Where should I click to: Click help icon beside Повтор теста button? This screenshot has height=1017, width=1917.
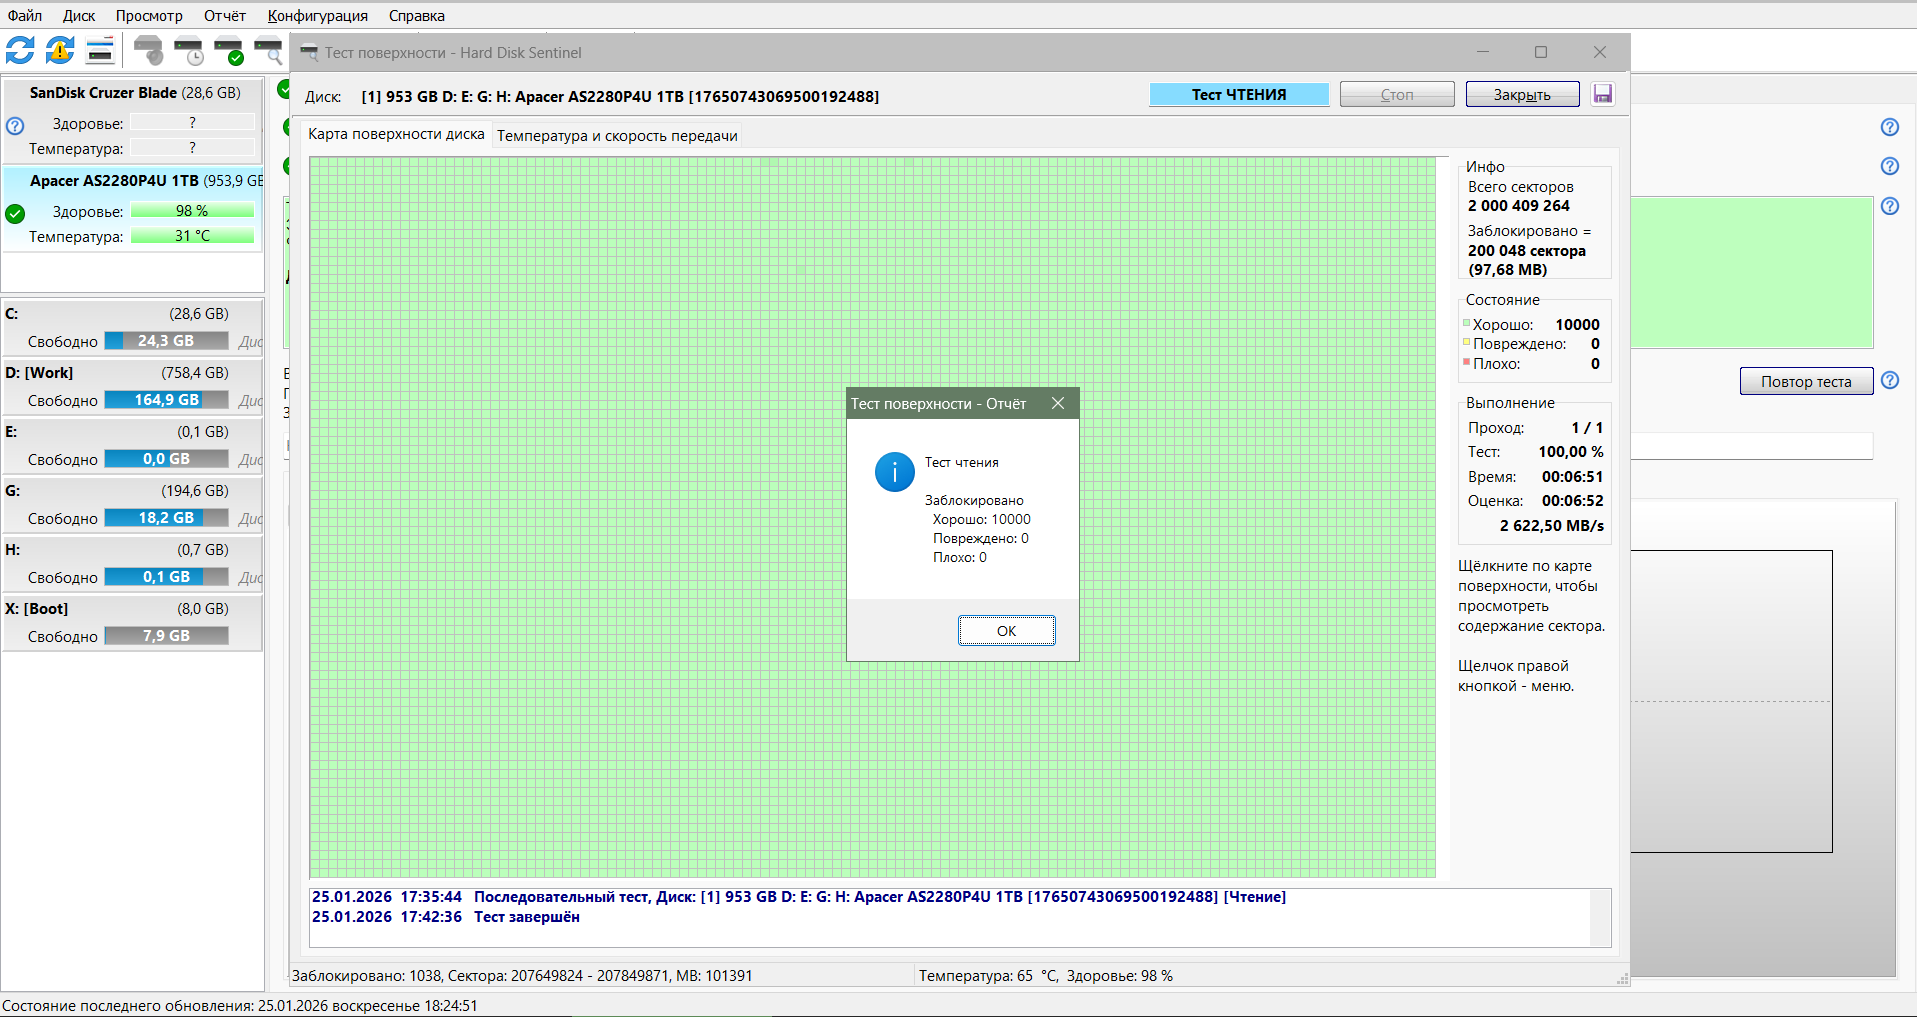pos(1891,380)
